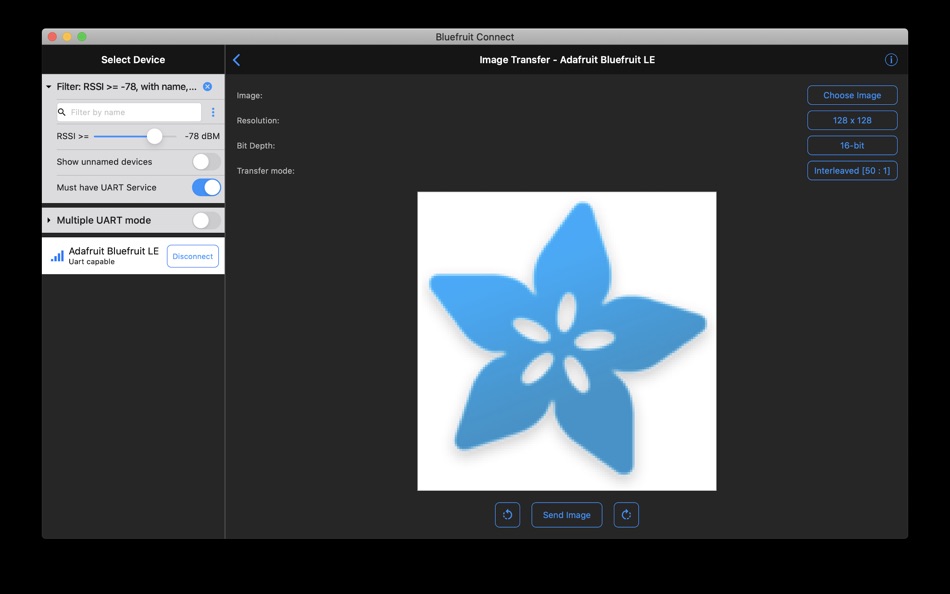Rotate image counterclockwise

click(x=507, y=515)
